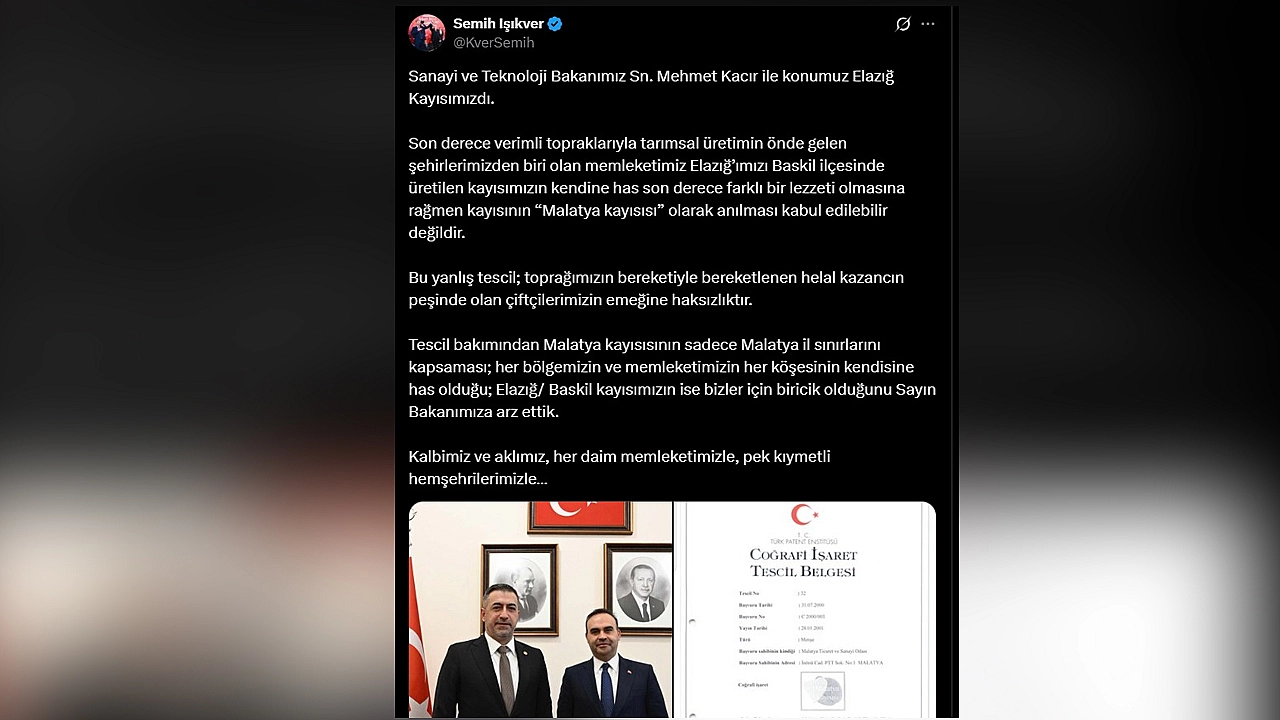The height and width of the screenshot is (720, 1280).
Task: Click the red crescent emblem atop the document
Action: [x=804, y=515]
